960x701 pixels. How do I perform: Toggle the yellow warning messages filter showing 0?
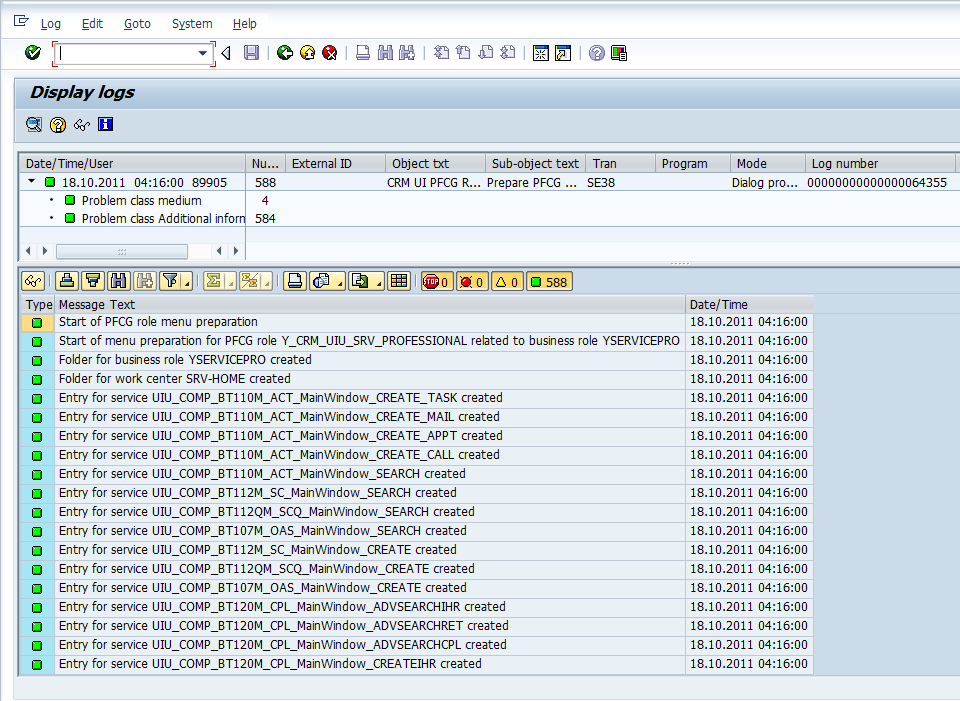point(507,282)
